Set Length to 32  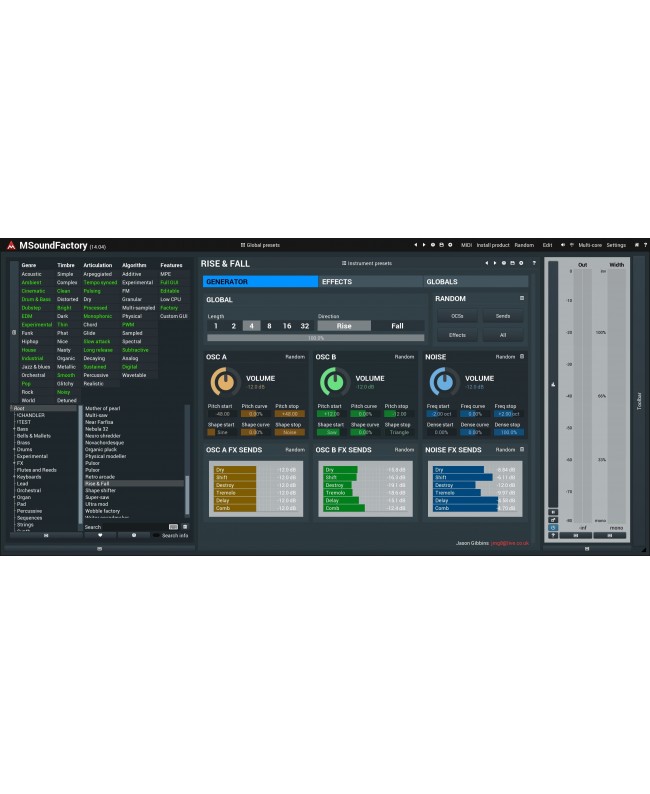[305, 326]
